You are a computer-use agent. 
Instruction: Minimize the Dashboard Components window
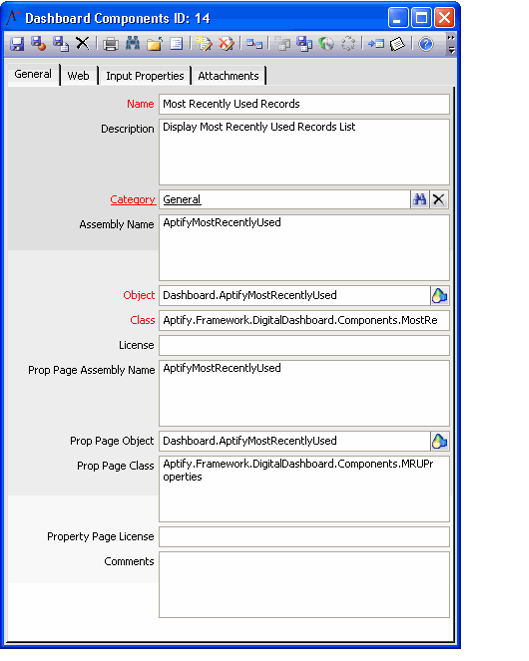tap(398, 18)
